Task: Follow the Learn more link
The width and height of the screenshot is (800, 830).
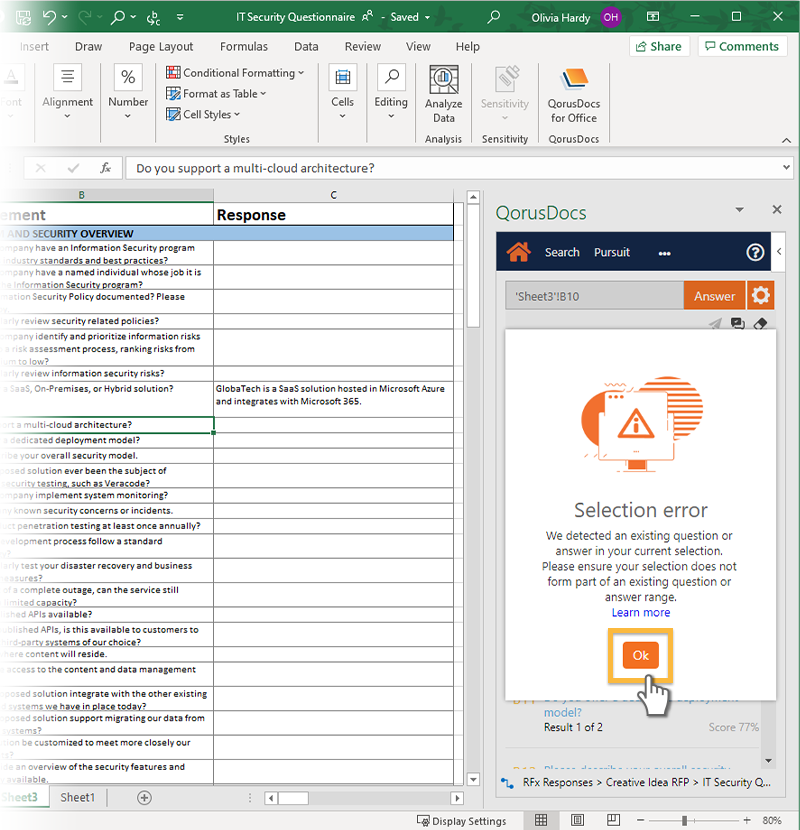Action: (641, 612)
